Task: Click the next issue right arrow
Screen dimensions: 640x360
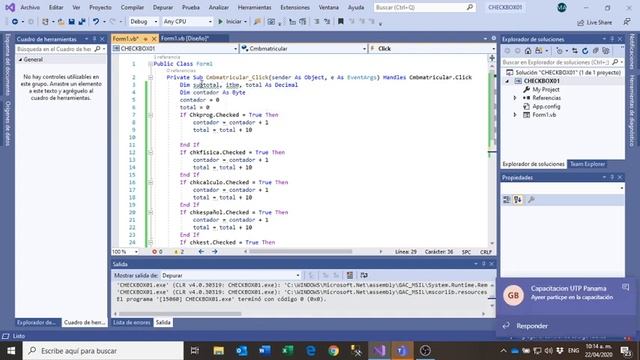Action: point(215,252)
